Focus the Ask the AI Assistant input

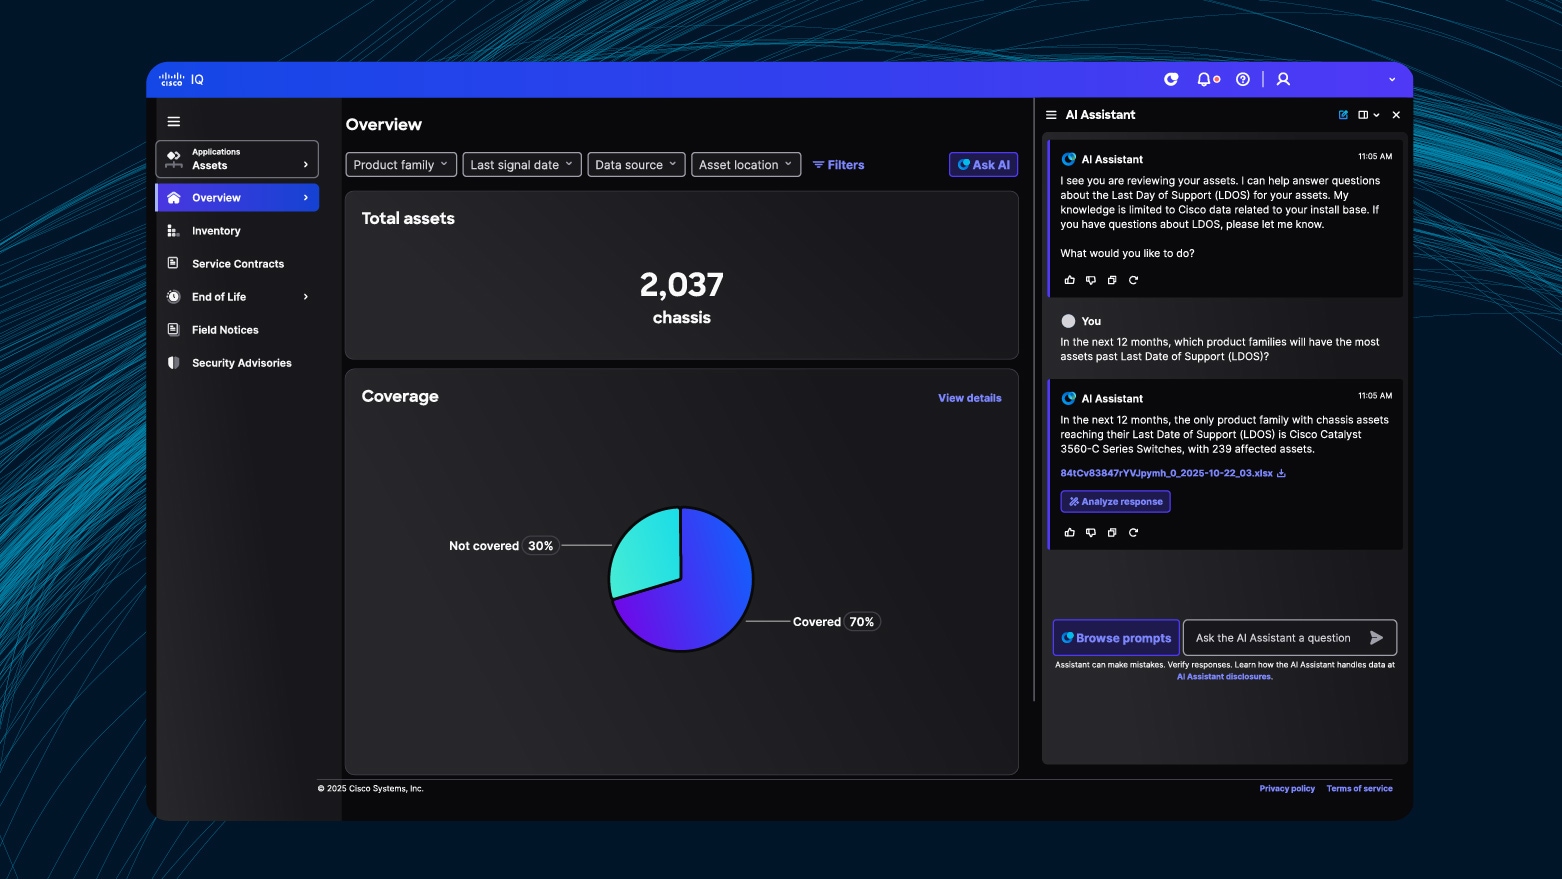tap(1272, 638)
